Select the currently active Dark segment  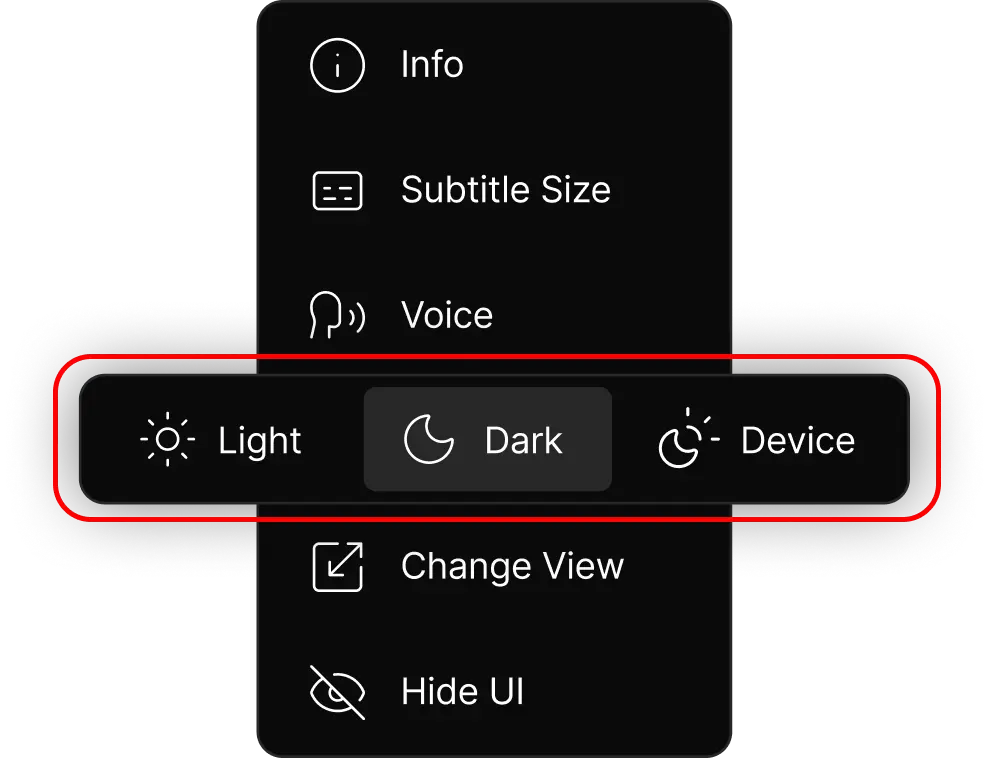(x=488, y=439)
